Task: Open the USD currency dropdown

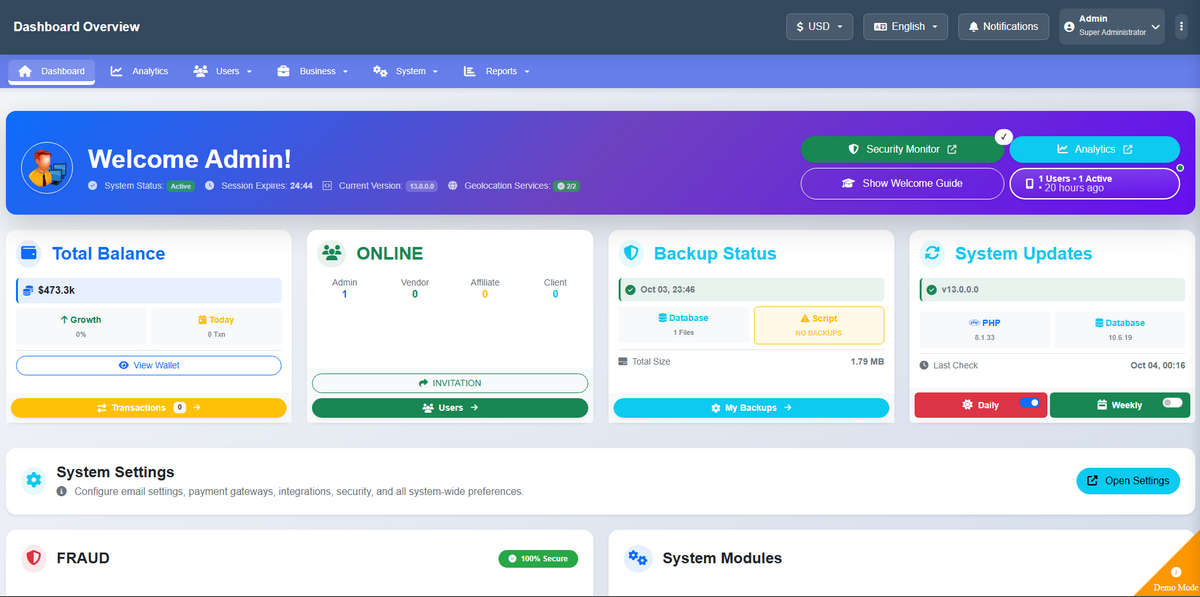Action: pyautogui.click(x=820, y=26)
